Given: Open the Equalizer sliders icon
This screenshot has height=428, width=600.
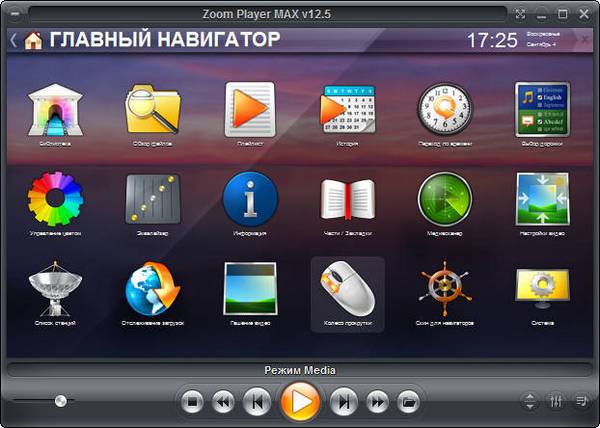Looking at the screenshot, I should pos(153,199).
